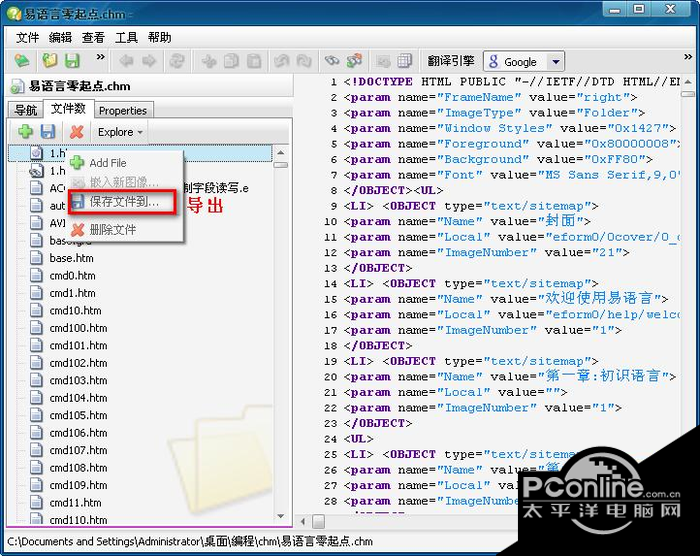Click the open folder toolbar icon

click(50, 61)
